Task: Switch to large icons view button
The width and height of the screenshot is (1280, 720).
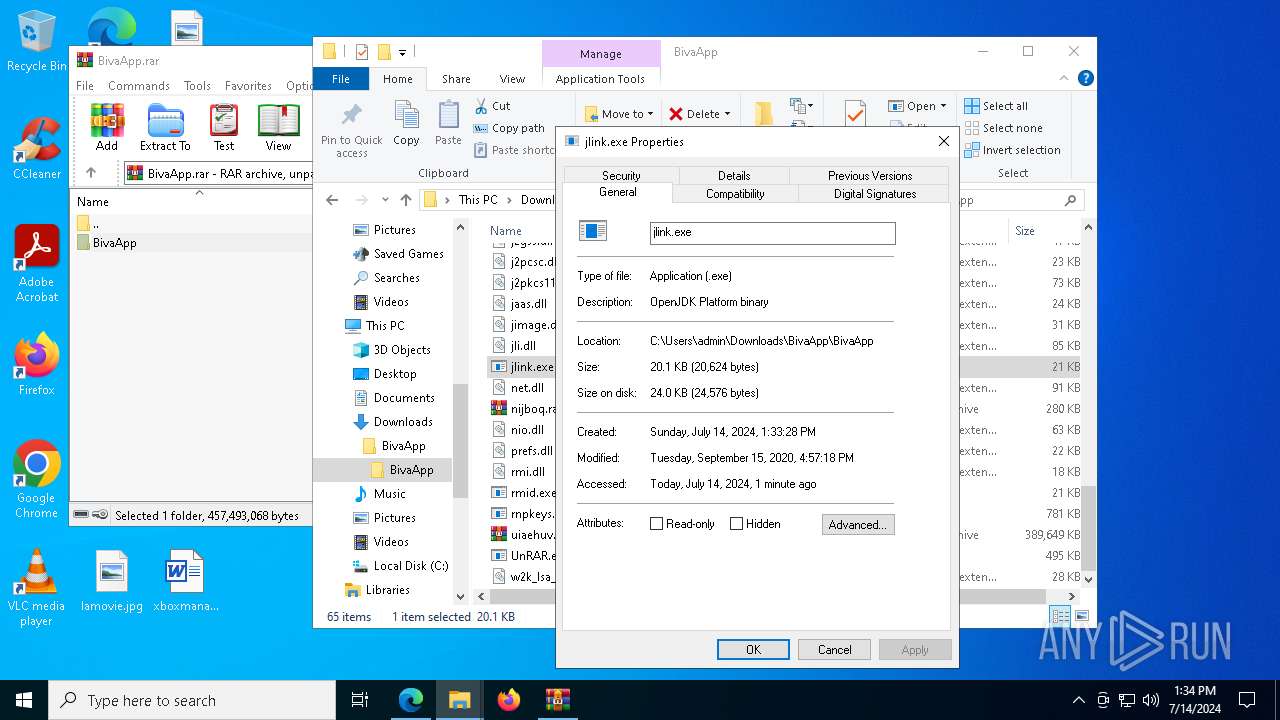Action: (x=1083, y=616)
